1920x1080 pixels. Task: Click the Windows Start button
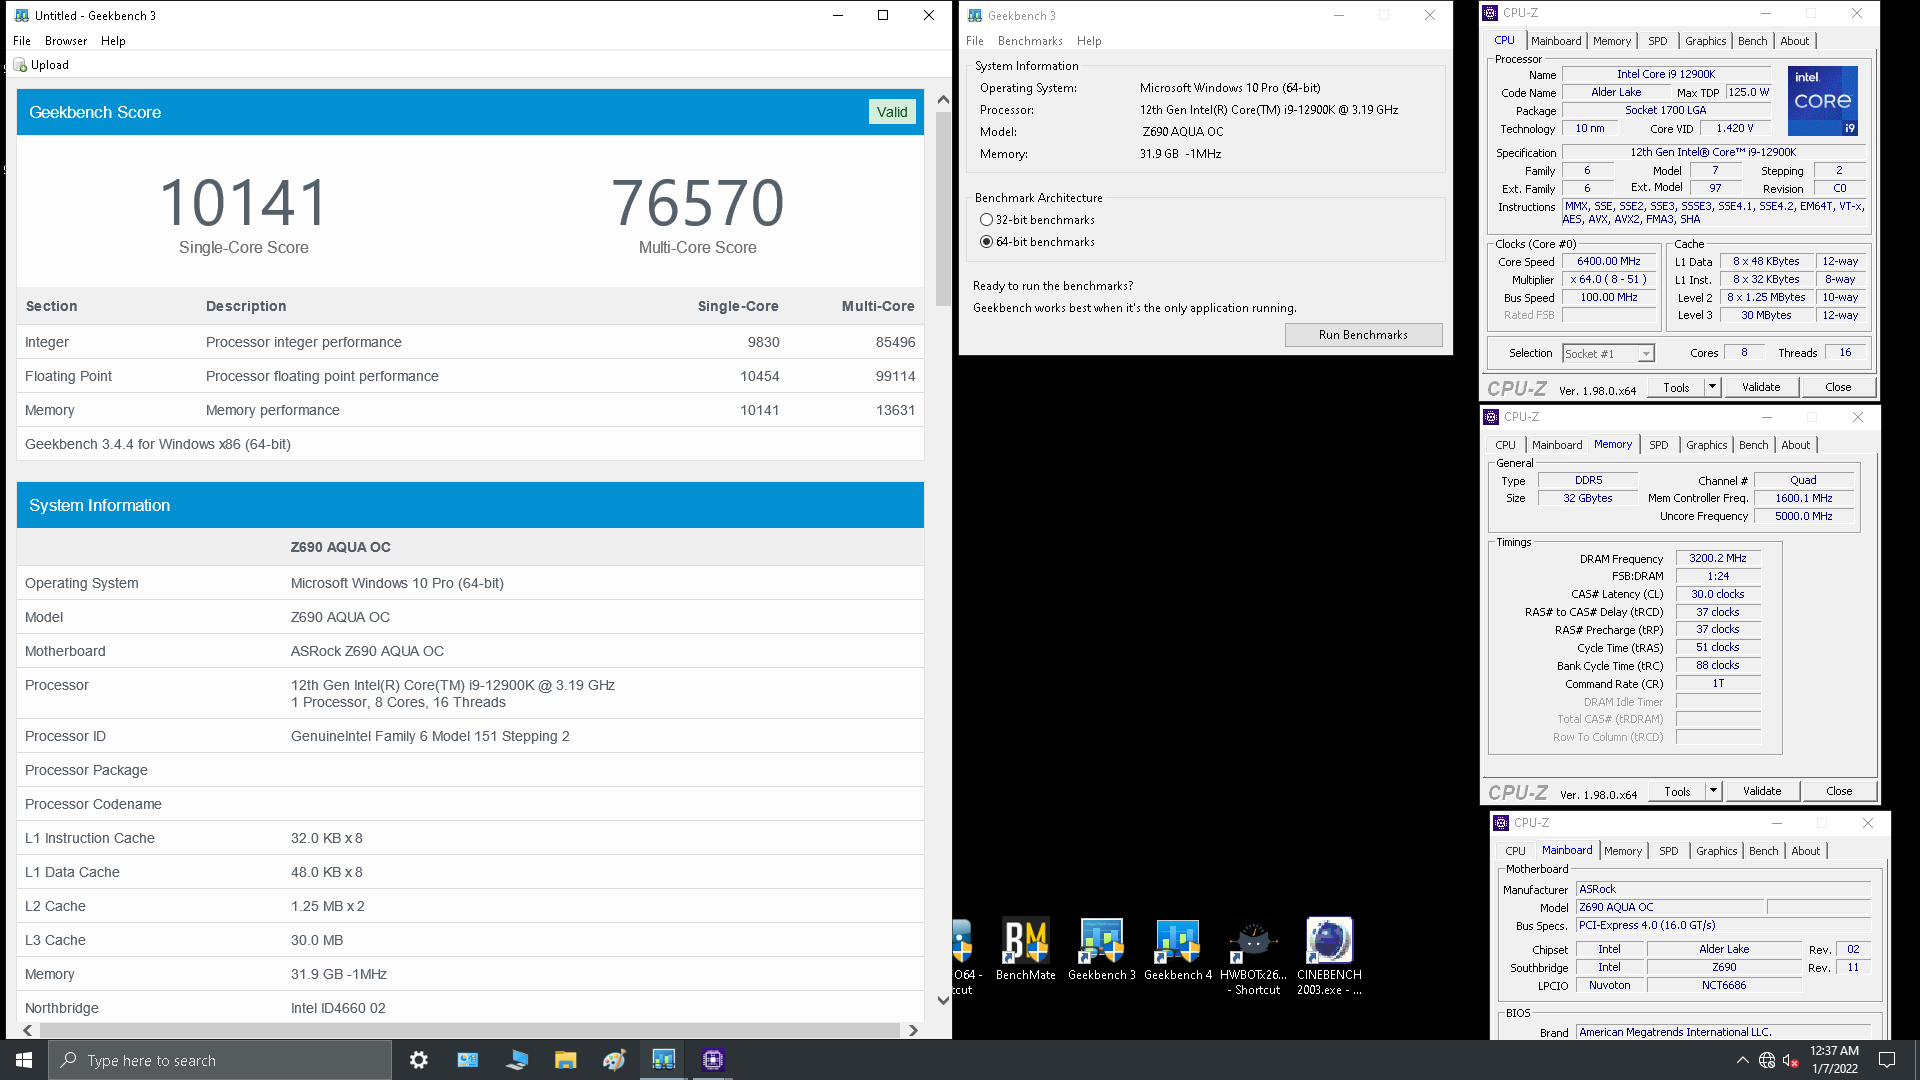[x=24, y=1060]
